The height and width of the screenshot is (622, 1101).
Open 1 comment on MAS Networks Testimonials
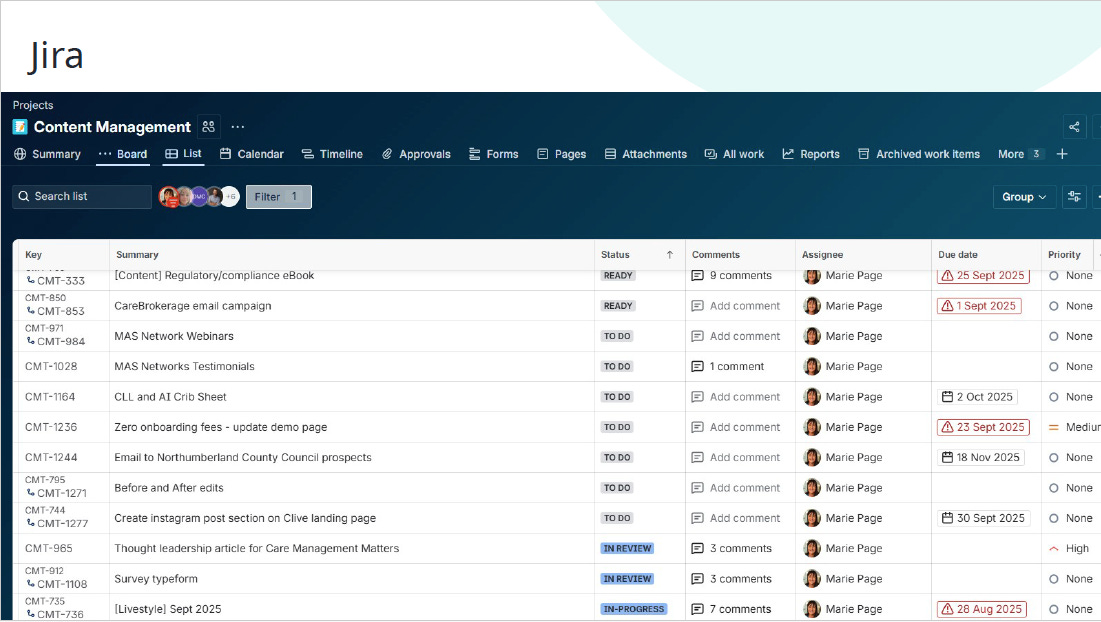[728, 366]
